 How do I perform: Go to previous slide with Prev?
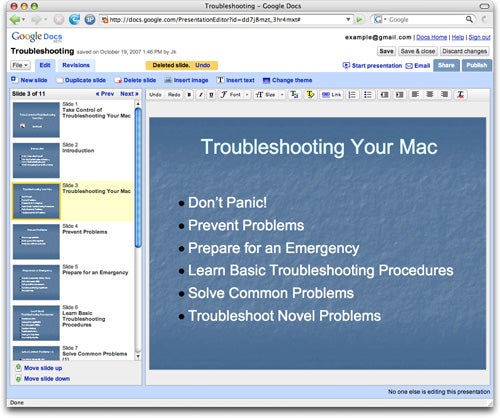[105, 94]
